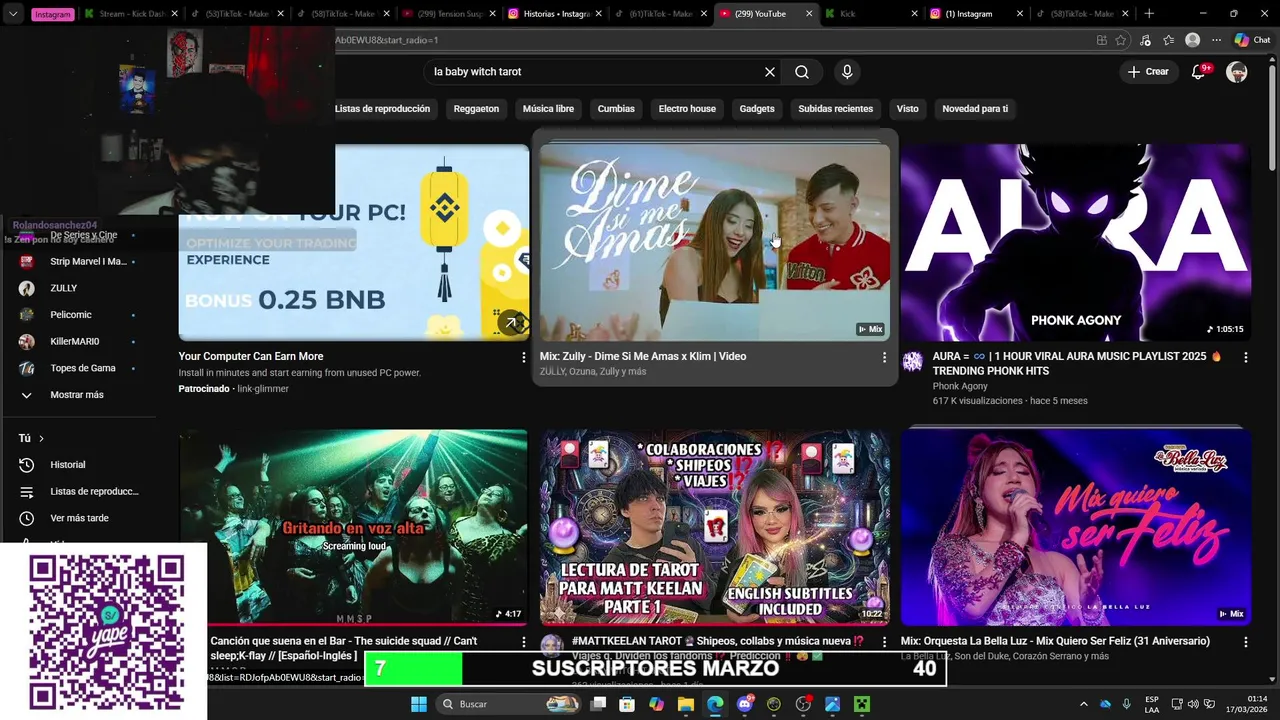
Task: Open the Phonk Agony channel avatar
Action: 912,362
